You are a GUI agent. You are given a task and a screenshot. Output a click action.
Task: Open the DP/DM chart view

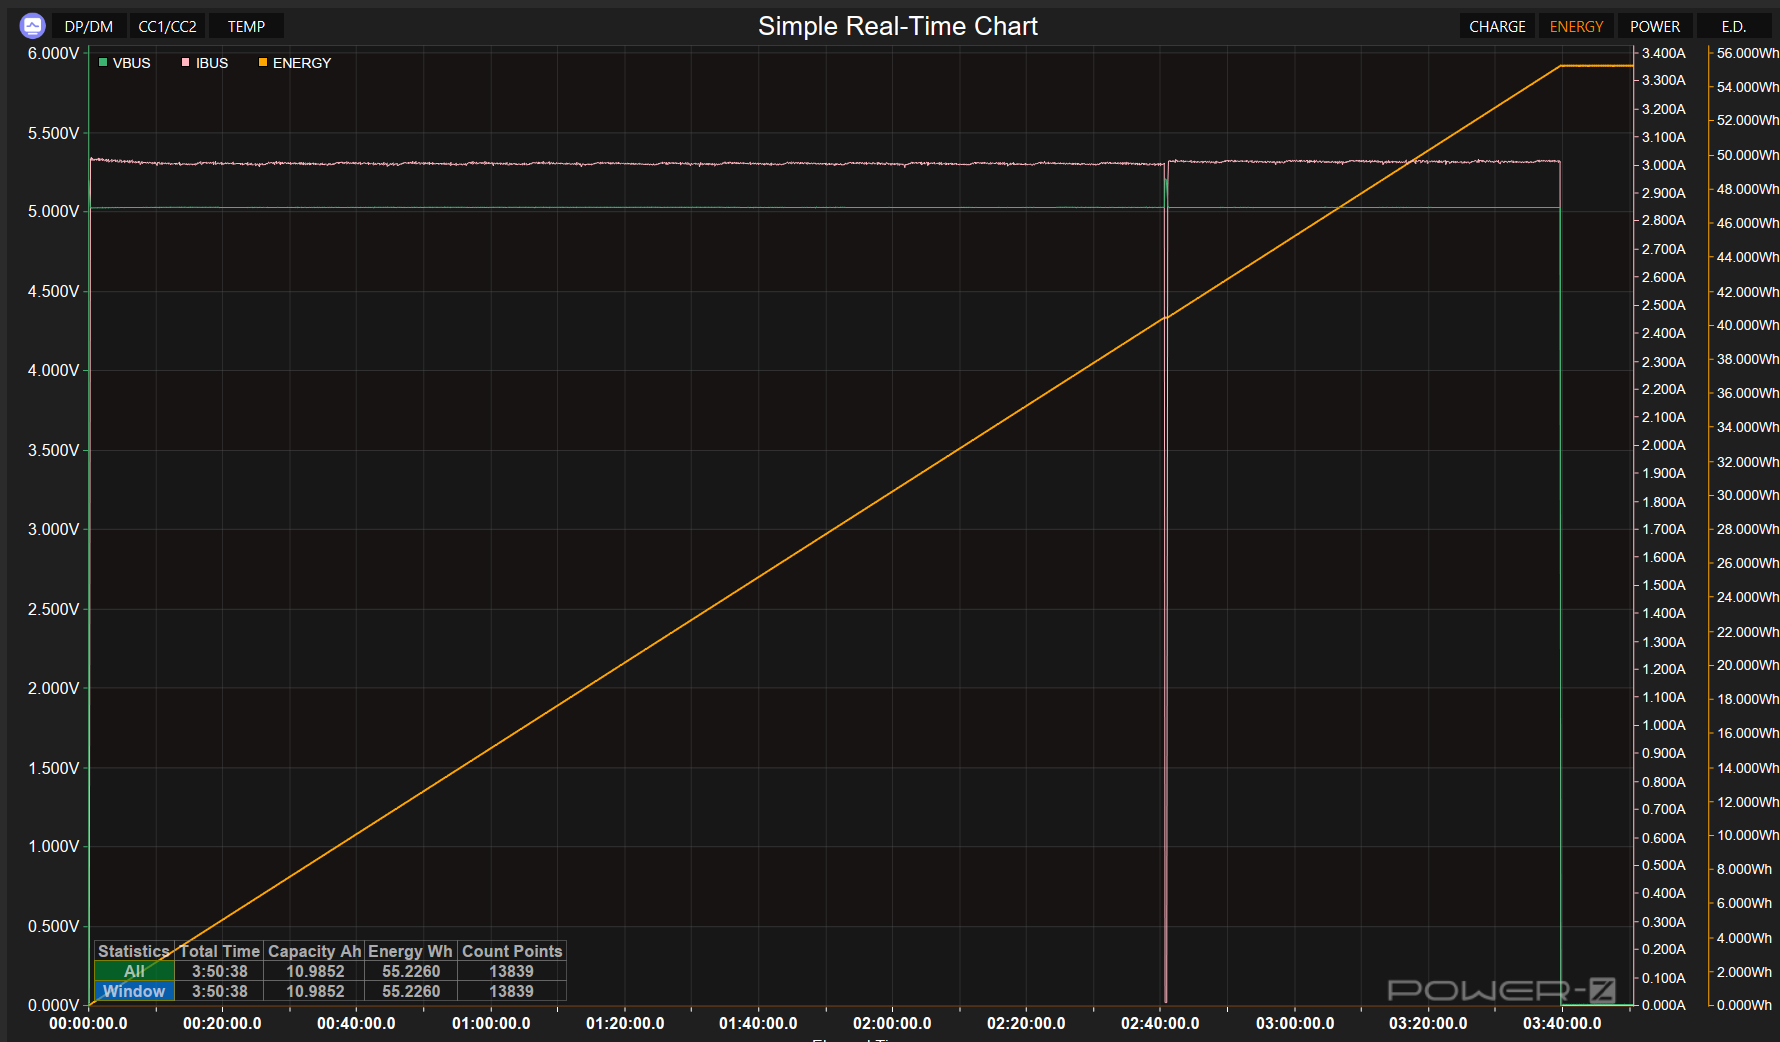pyautogui.click(x=88, y=26)
